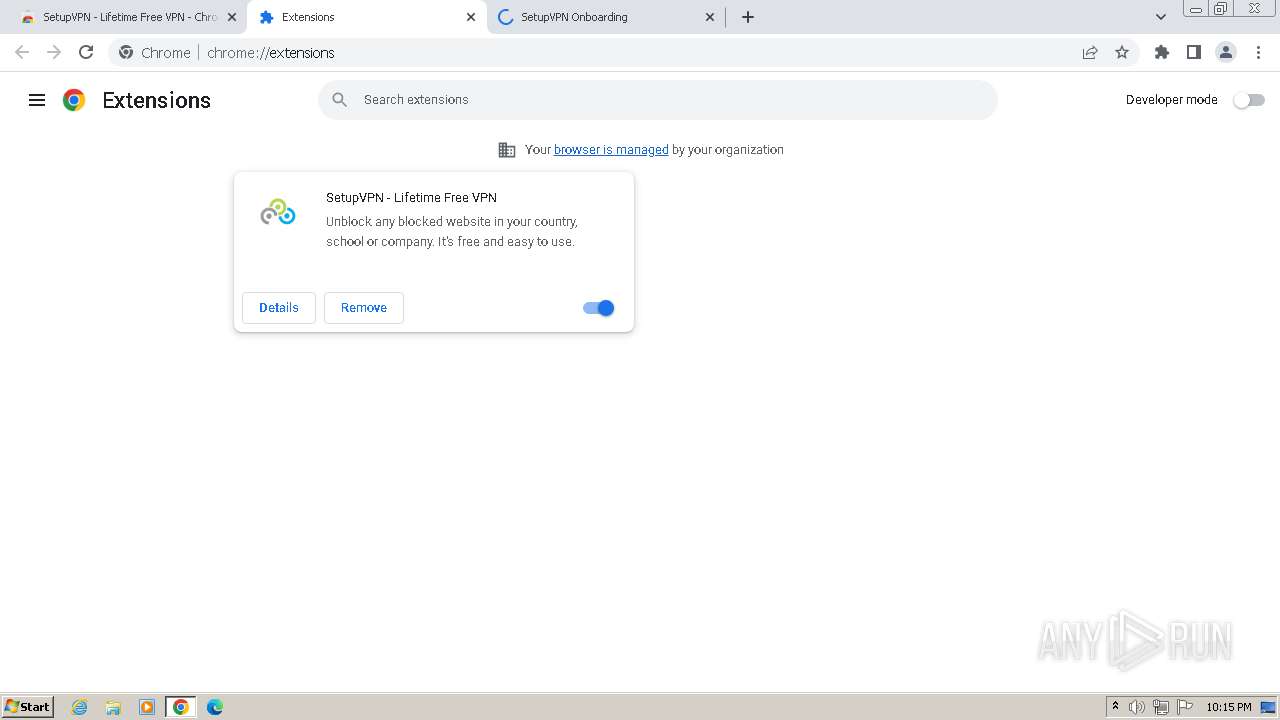Screen dimensions: 1280x720
Task: Launch Microsoft Edge from taskbar
Action: [x=215, y=707]
